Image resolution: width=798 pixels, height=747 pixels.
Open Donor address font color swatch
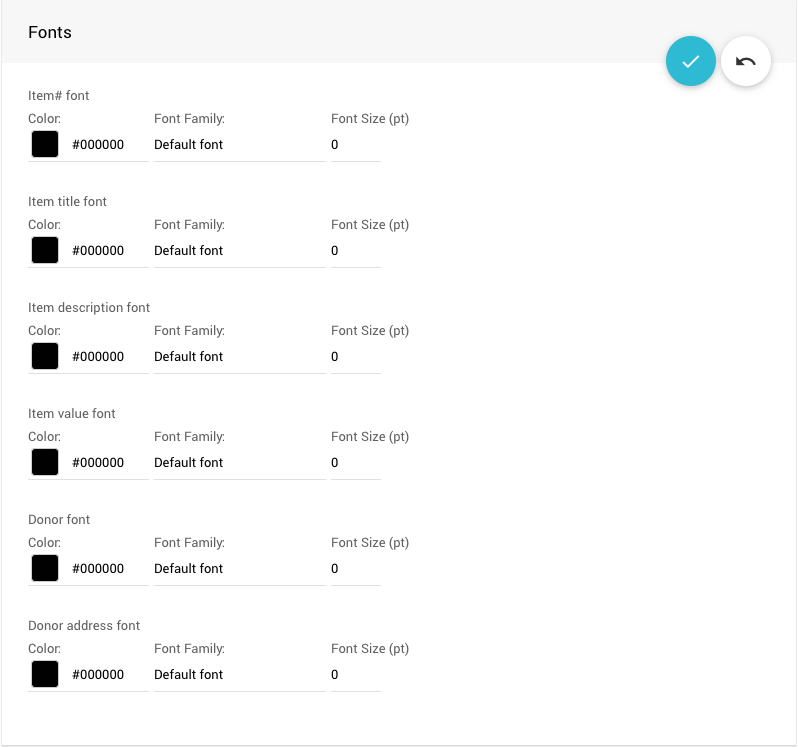(45, 674)
